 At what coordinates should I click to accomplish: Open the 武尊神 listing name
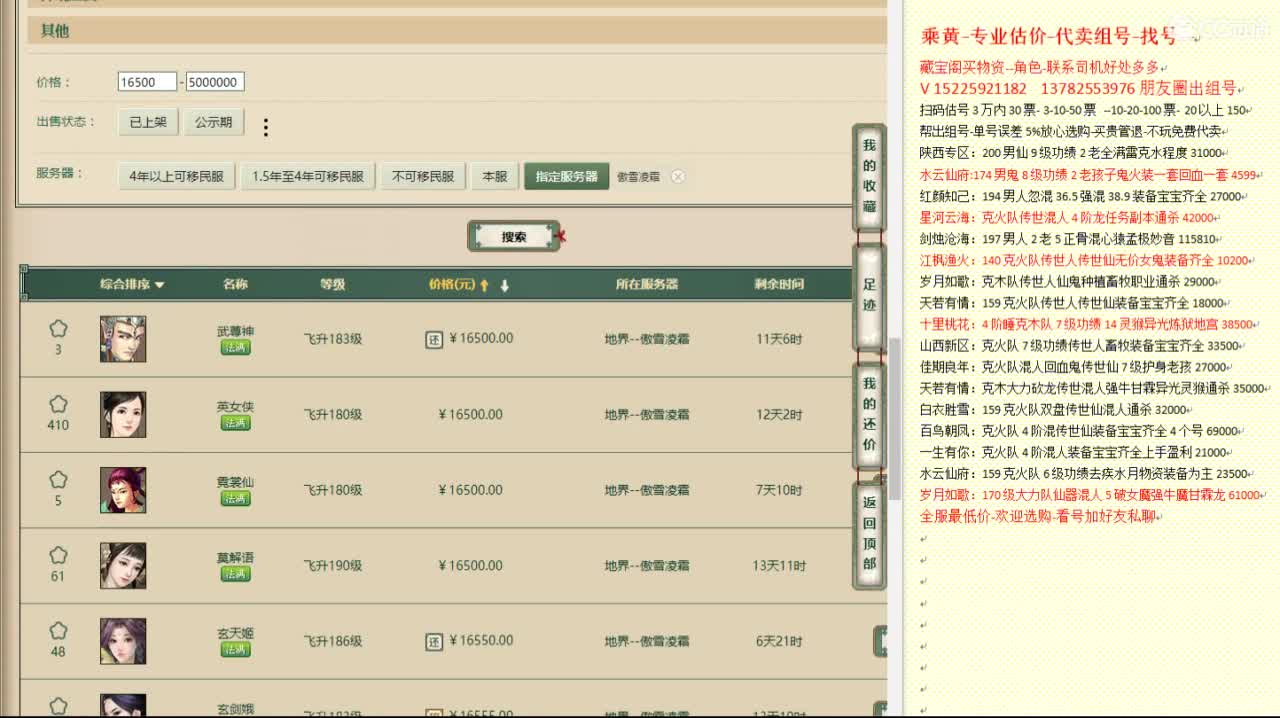point(236,331)
